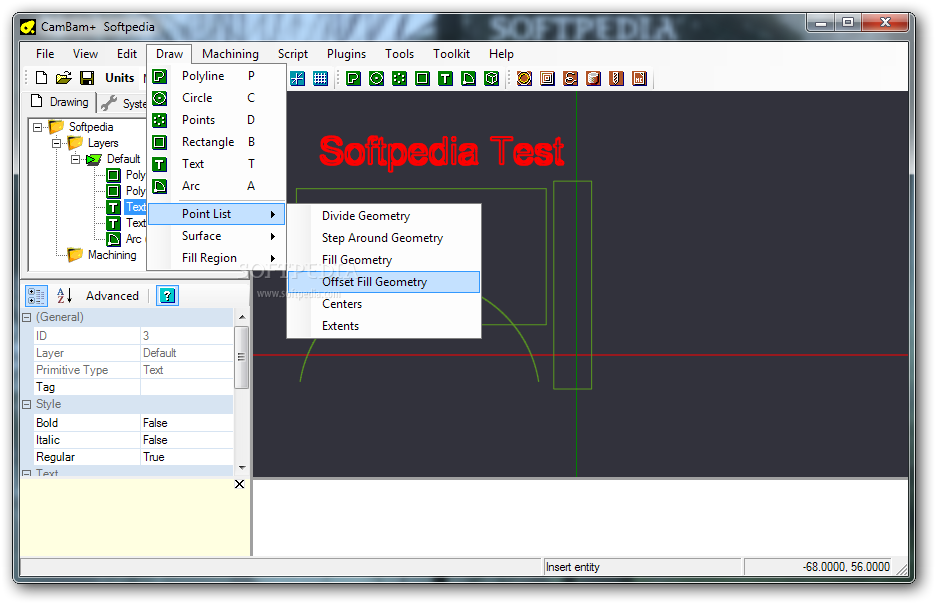936x604 pixels.
Task: Click the Pocket machining operation icon
Action: pyautogui.click(x=547, y=78)
